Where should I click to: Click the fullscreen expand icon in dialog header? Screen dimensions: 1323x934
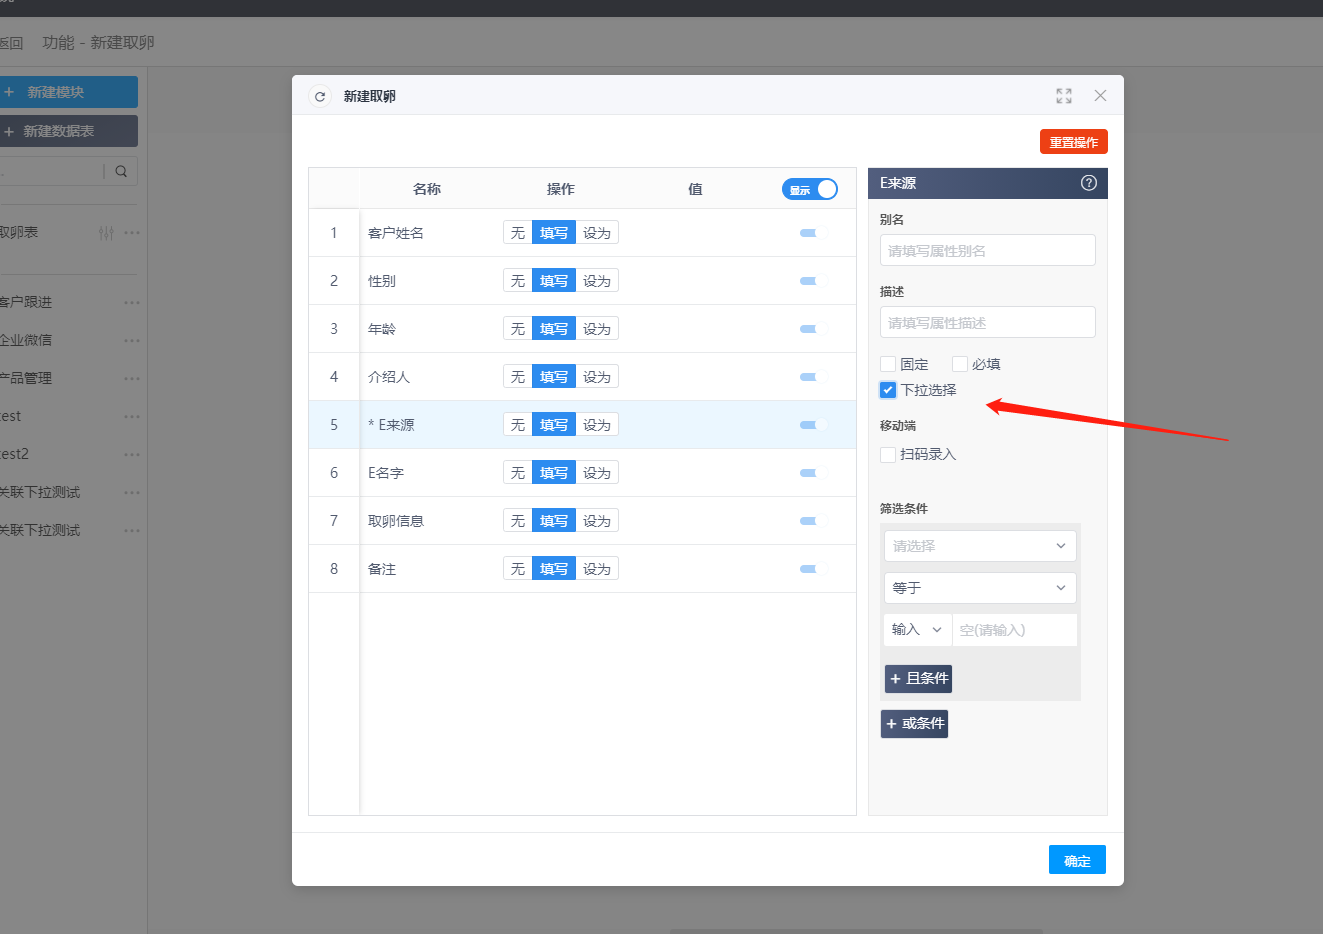point(1064,96)
